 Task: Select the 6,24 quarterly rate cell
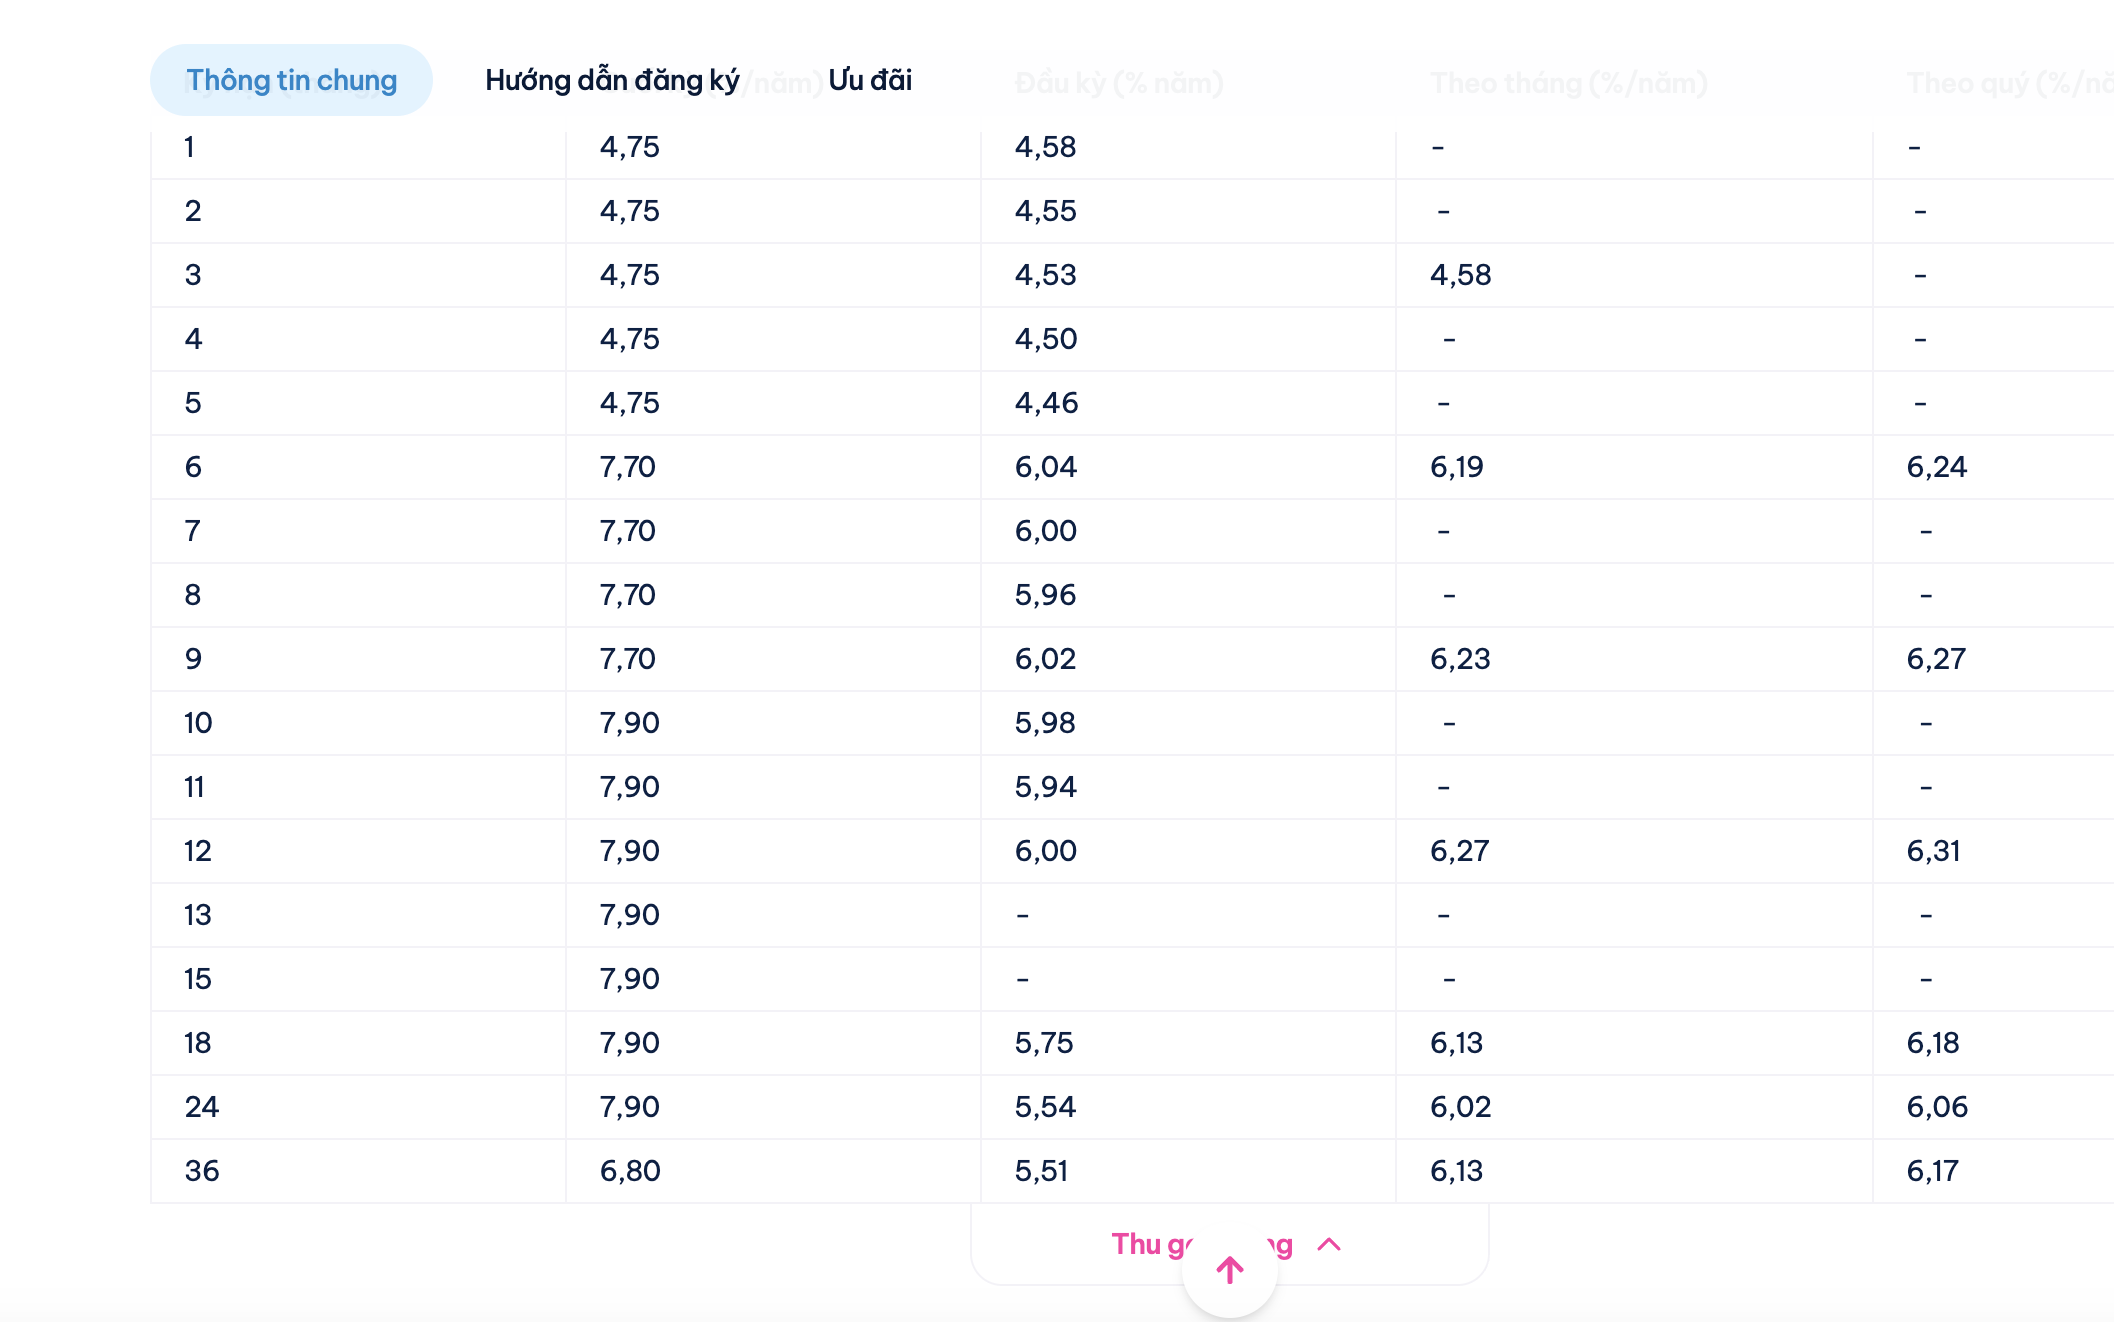(x=1936, y=467)
